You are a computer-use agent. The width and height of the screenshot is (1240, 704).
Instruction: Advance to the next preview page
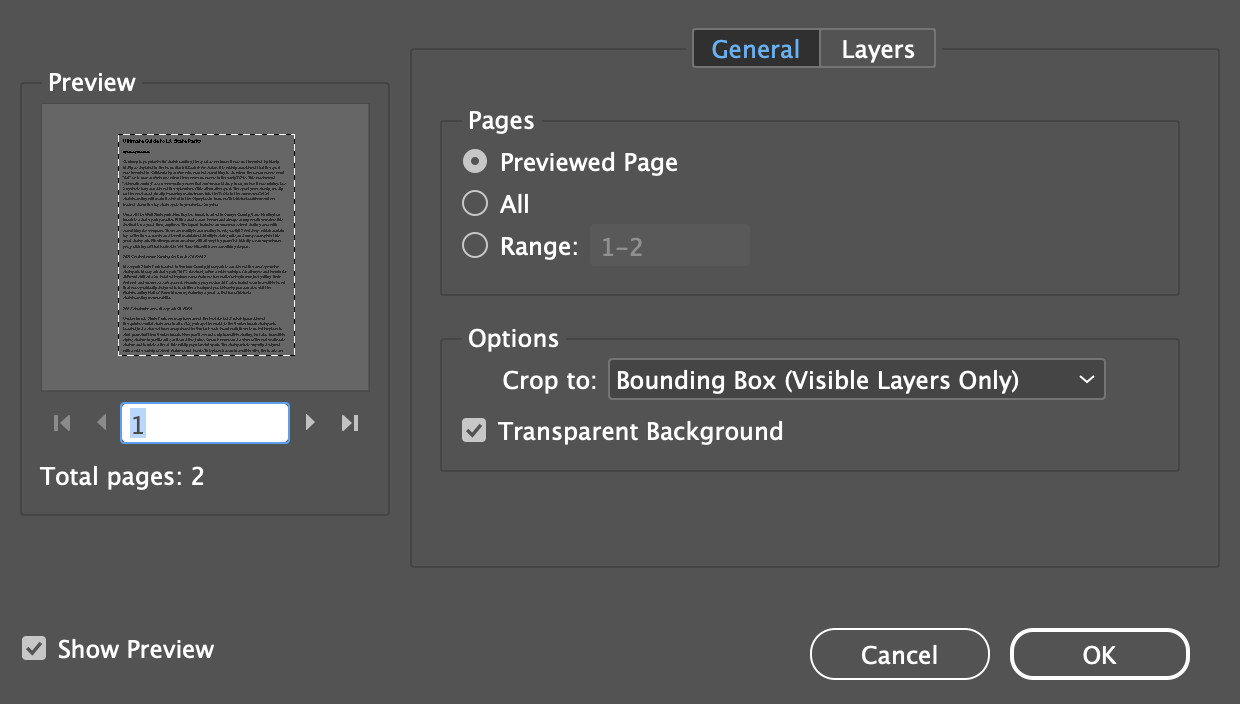point(310,422)
